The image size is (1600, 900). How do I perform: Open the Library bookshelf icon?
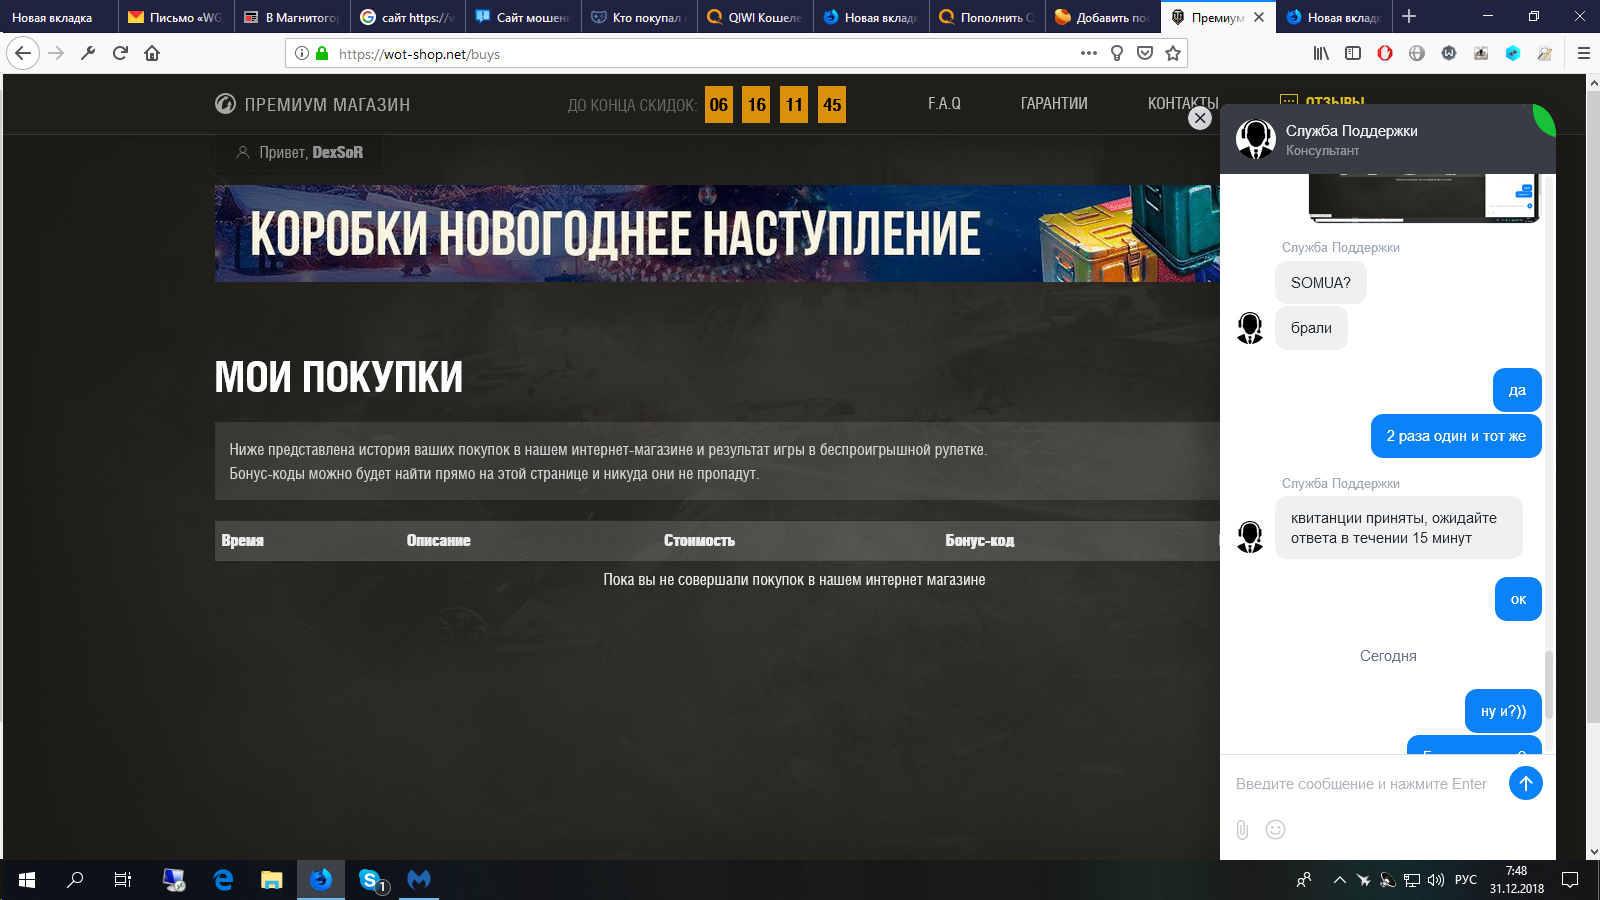[1321, 53]
